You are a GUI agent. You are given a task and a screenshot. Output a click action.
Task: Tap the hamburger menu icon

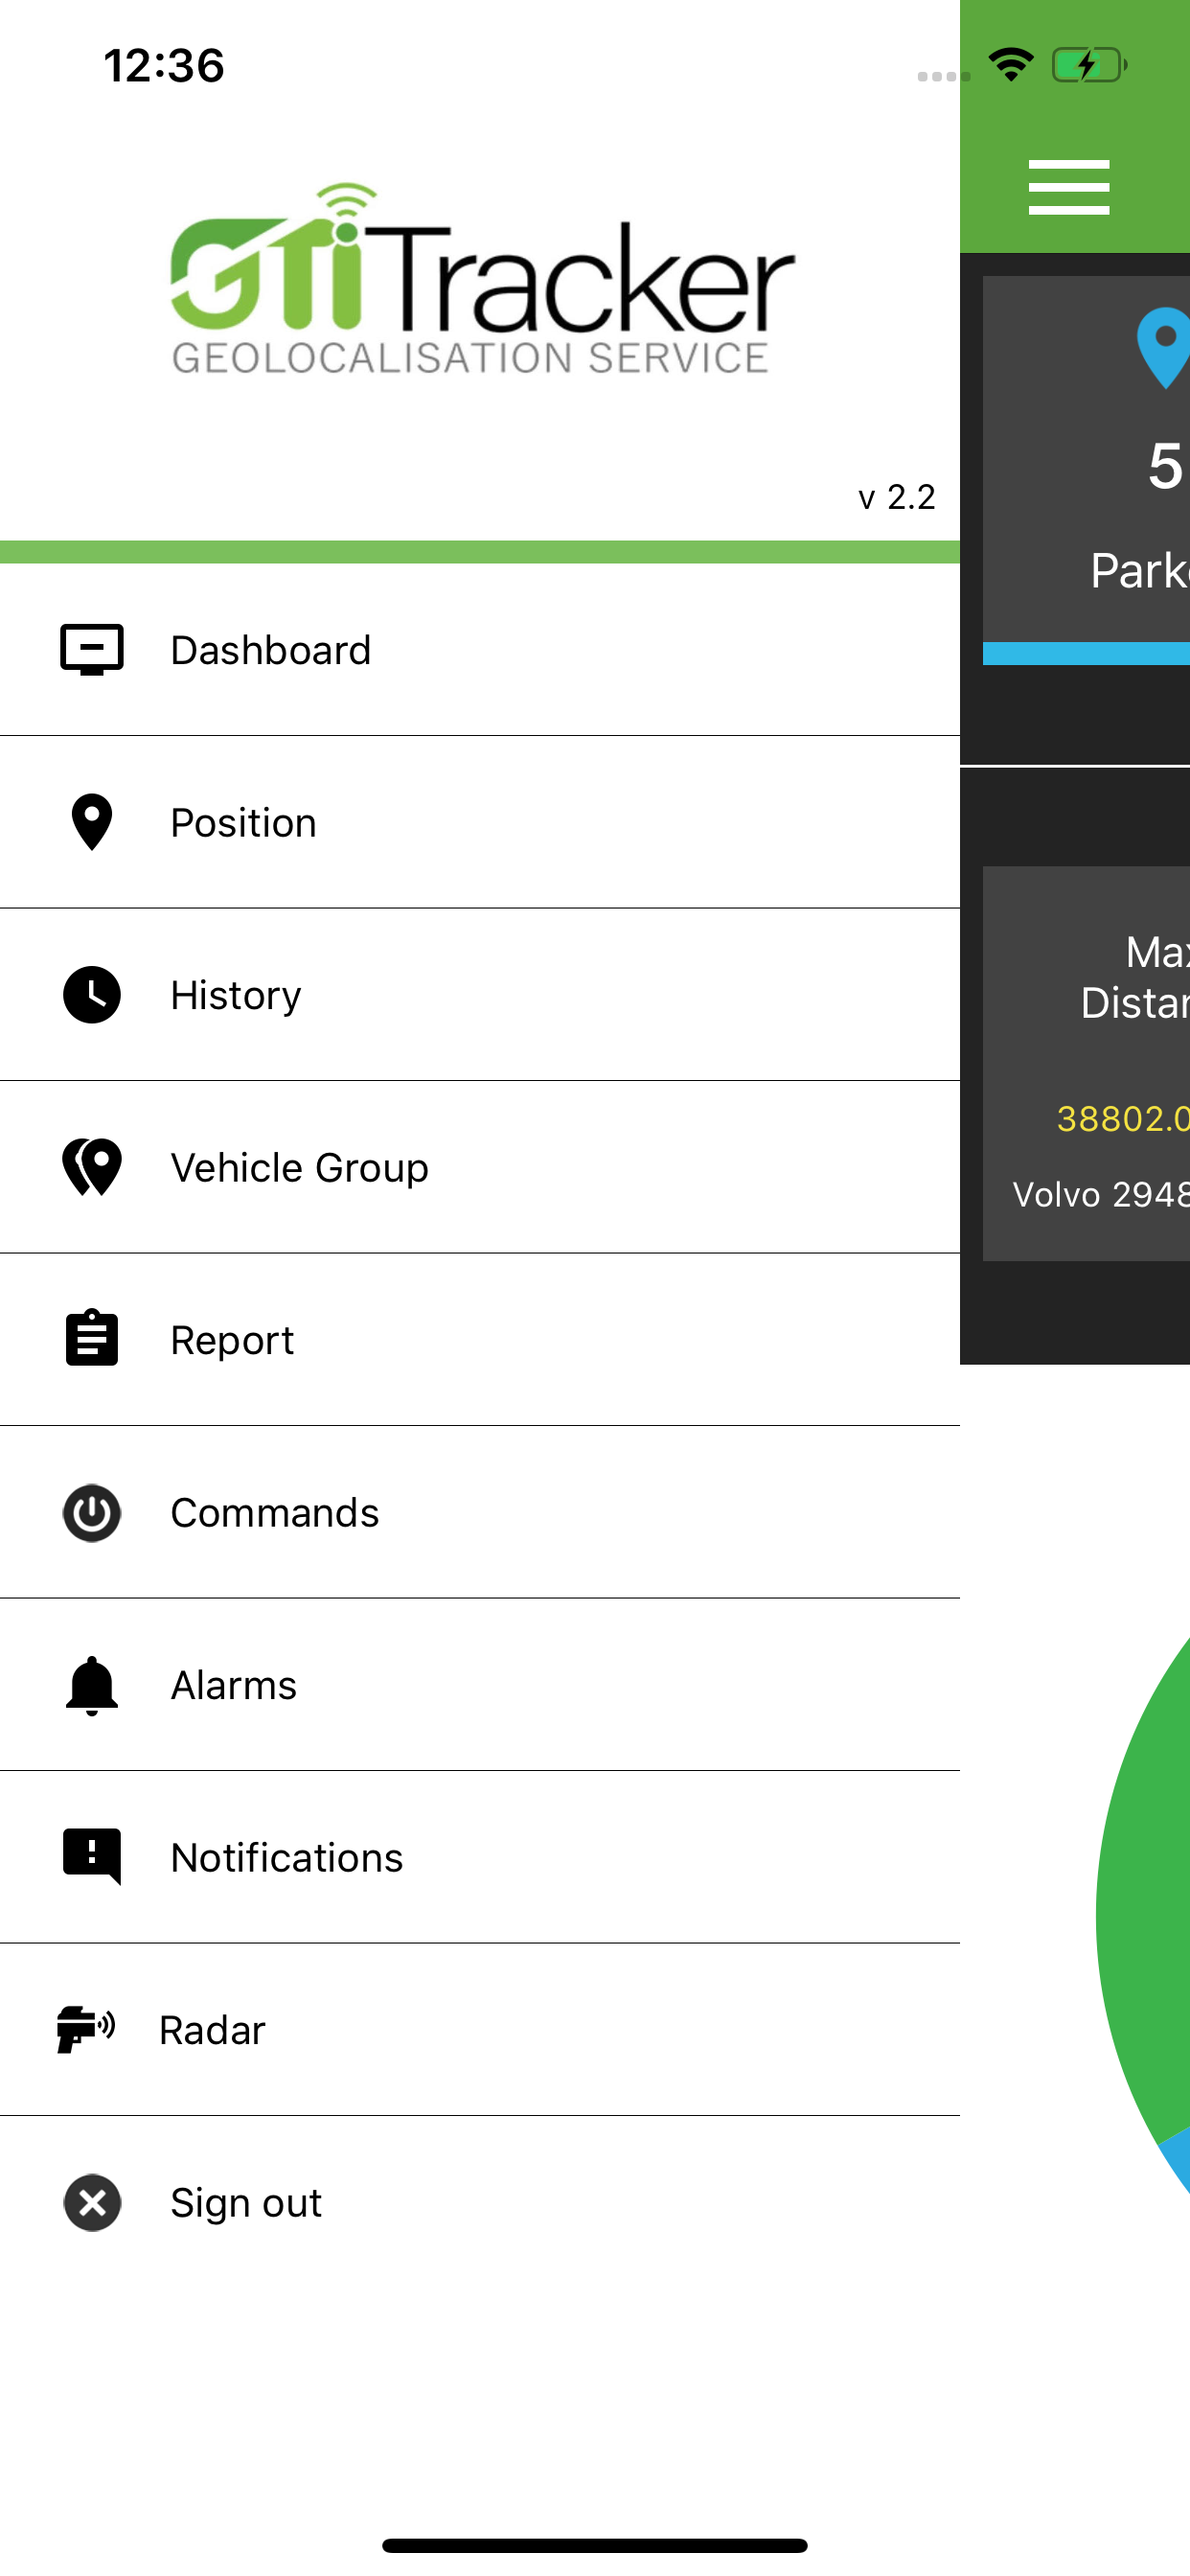click(x=1068, y=187)
